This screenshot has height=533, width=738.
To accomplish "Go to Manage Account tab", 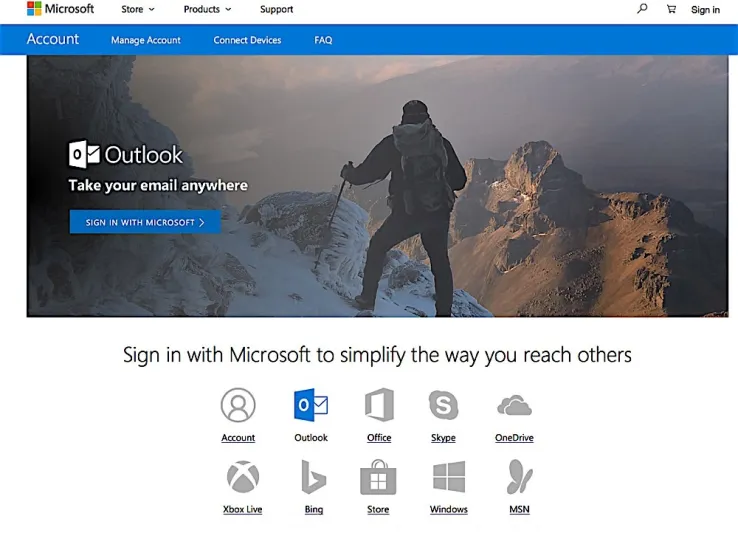I will coord(146,40).
